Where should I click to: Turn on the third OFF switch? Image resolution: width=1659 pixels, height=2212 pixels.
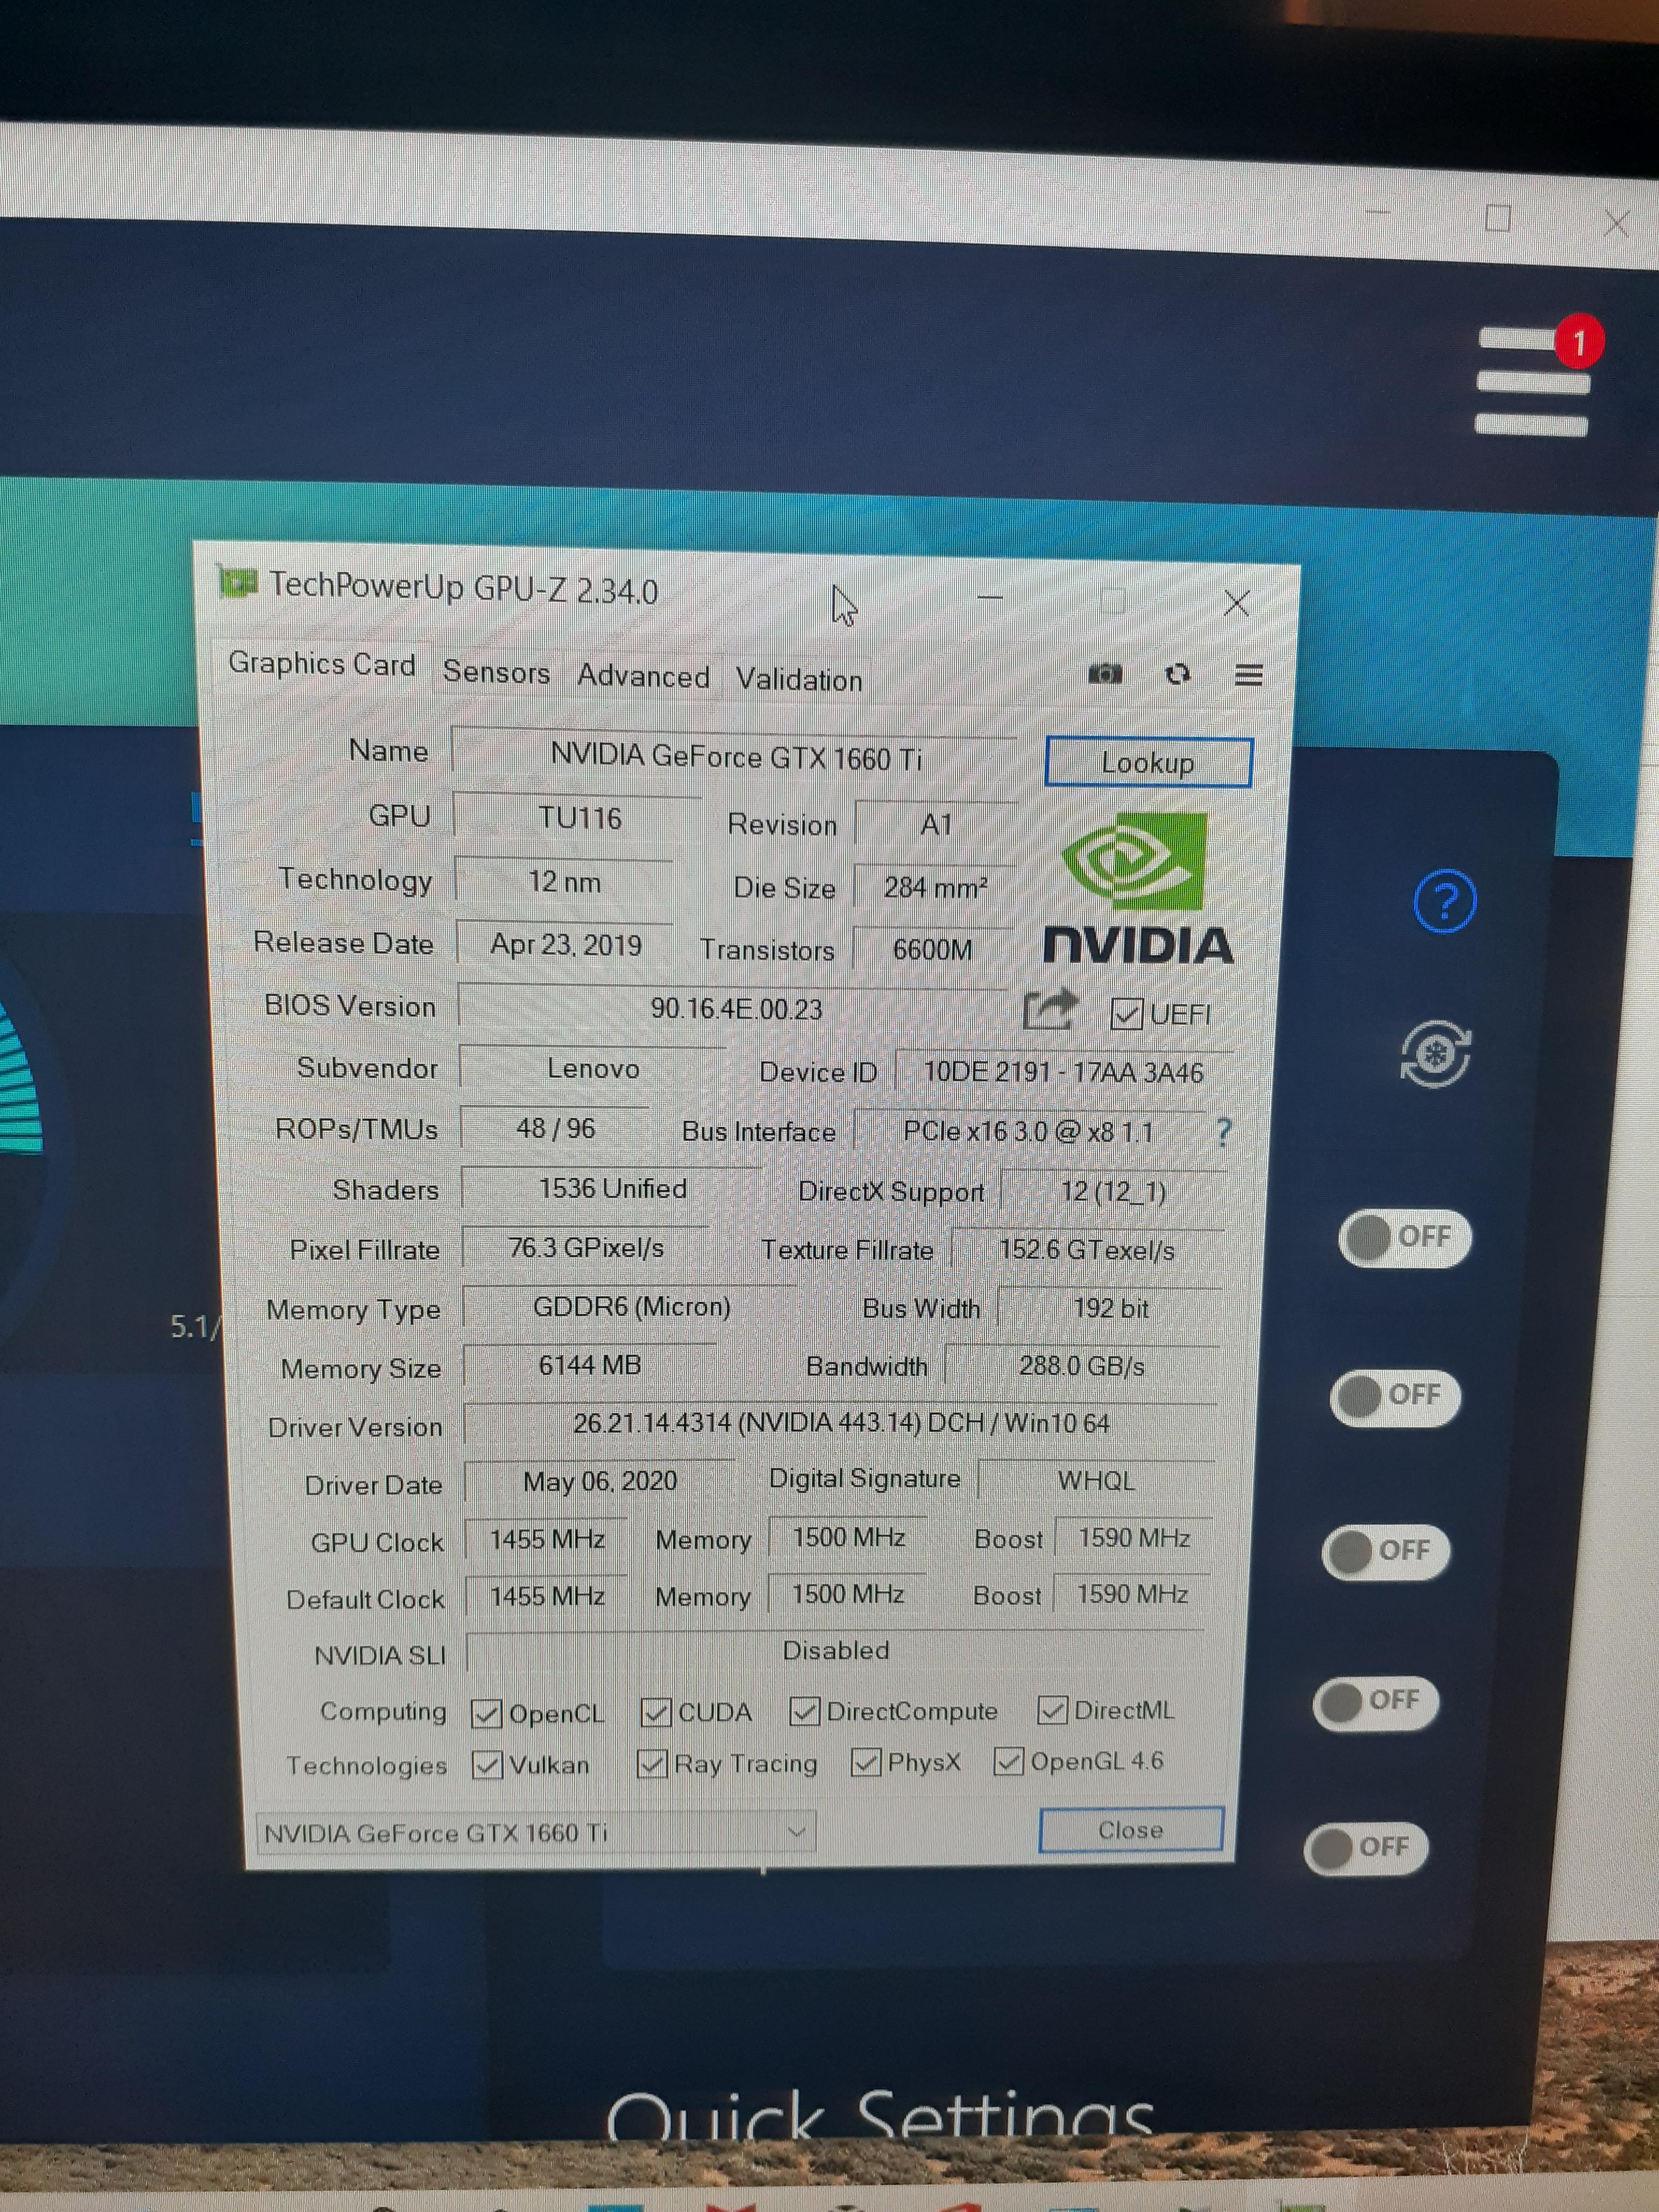(1386, 1551)
